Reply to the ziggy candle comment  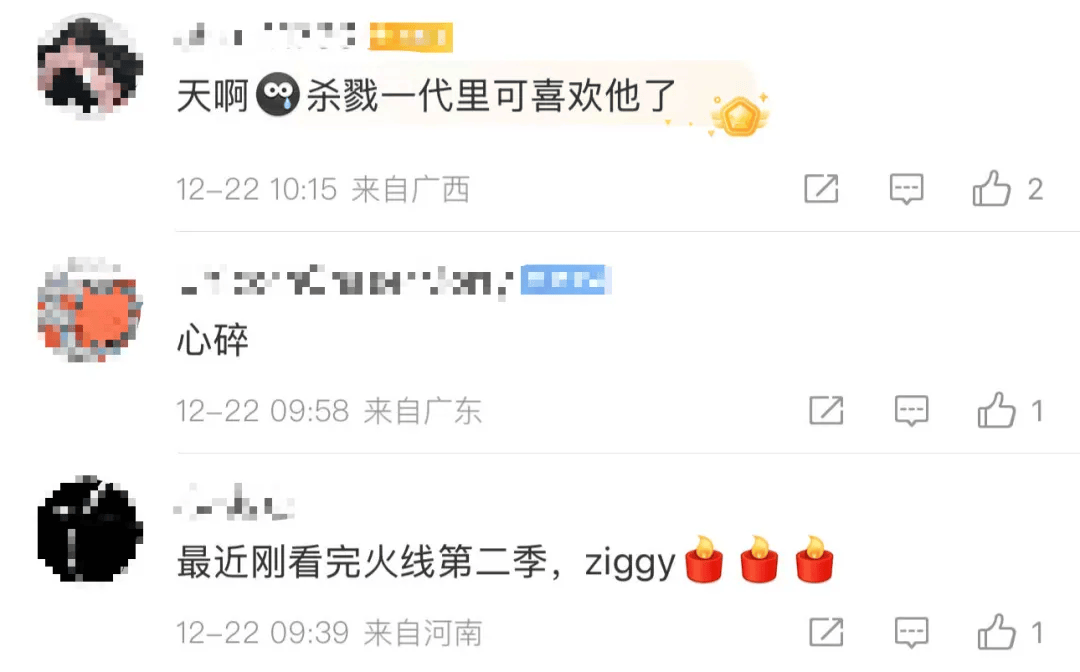(x=911, y=633)
